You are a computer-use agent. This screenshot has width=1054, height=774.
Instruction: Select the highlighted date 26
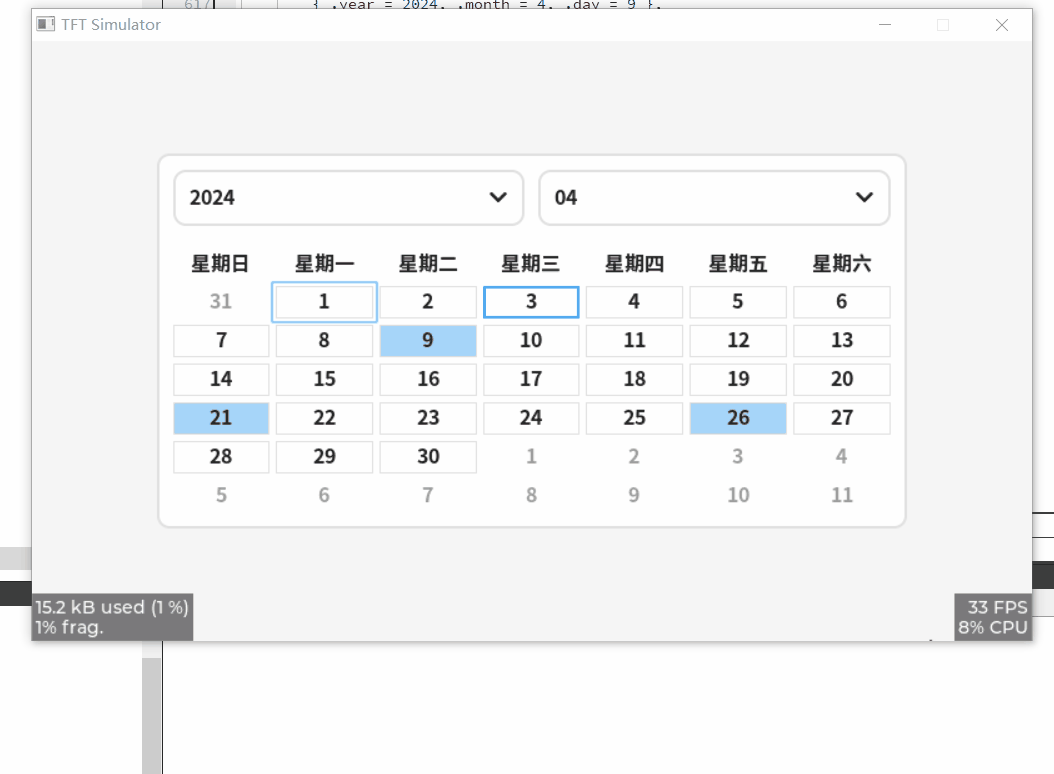tap(737, 418)
